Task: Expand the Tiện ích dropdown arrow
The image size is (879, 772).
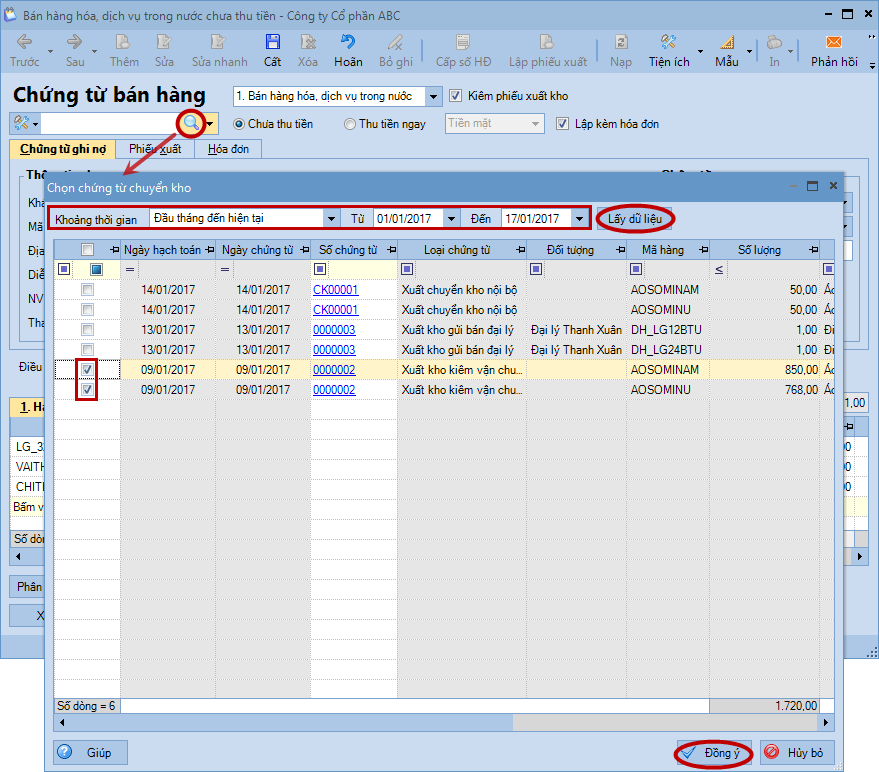Action: (700, 51)
